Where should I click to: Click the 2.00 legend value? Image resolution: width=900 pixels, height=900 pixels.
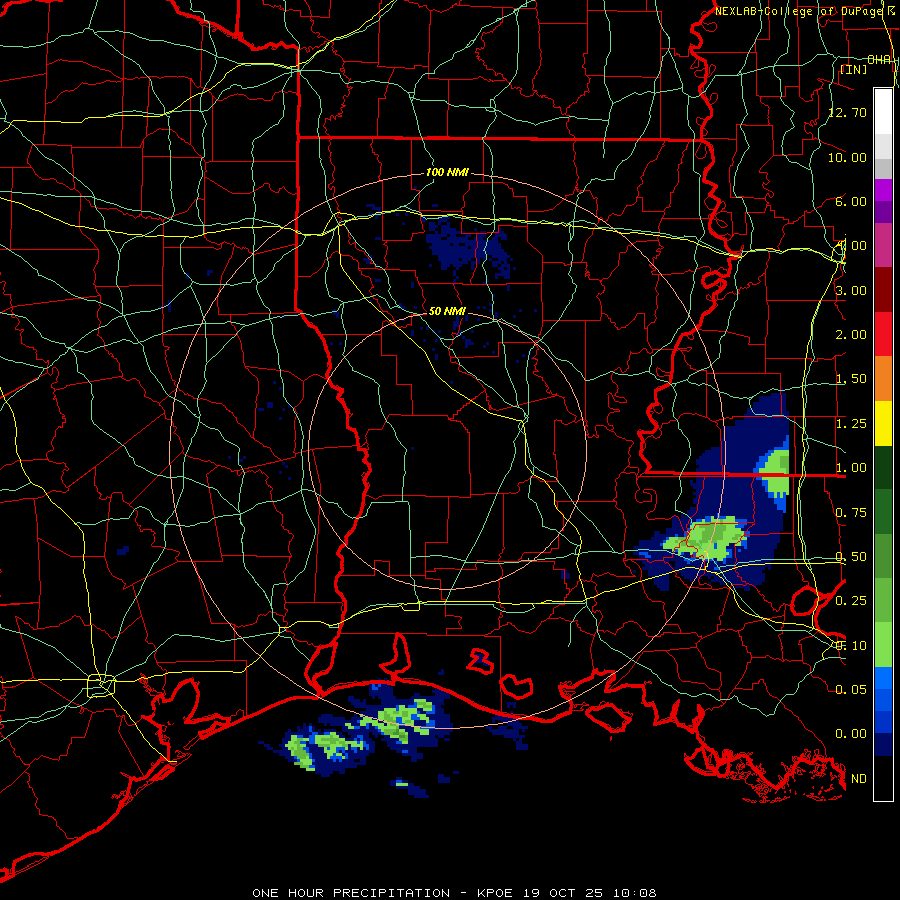851,335
